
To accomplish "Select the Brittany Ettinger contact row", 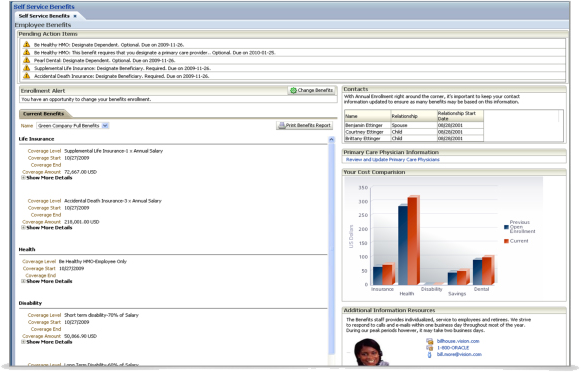I will (414, 138).
